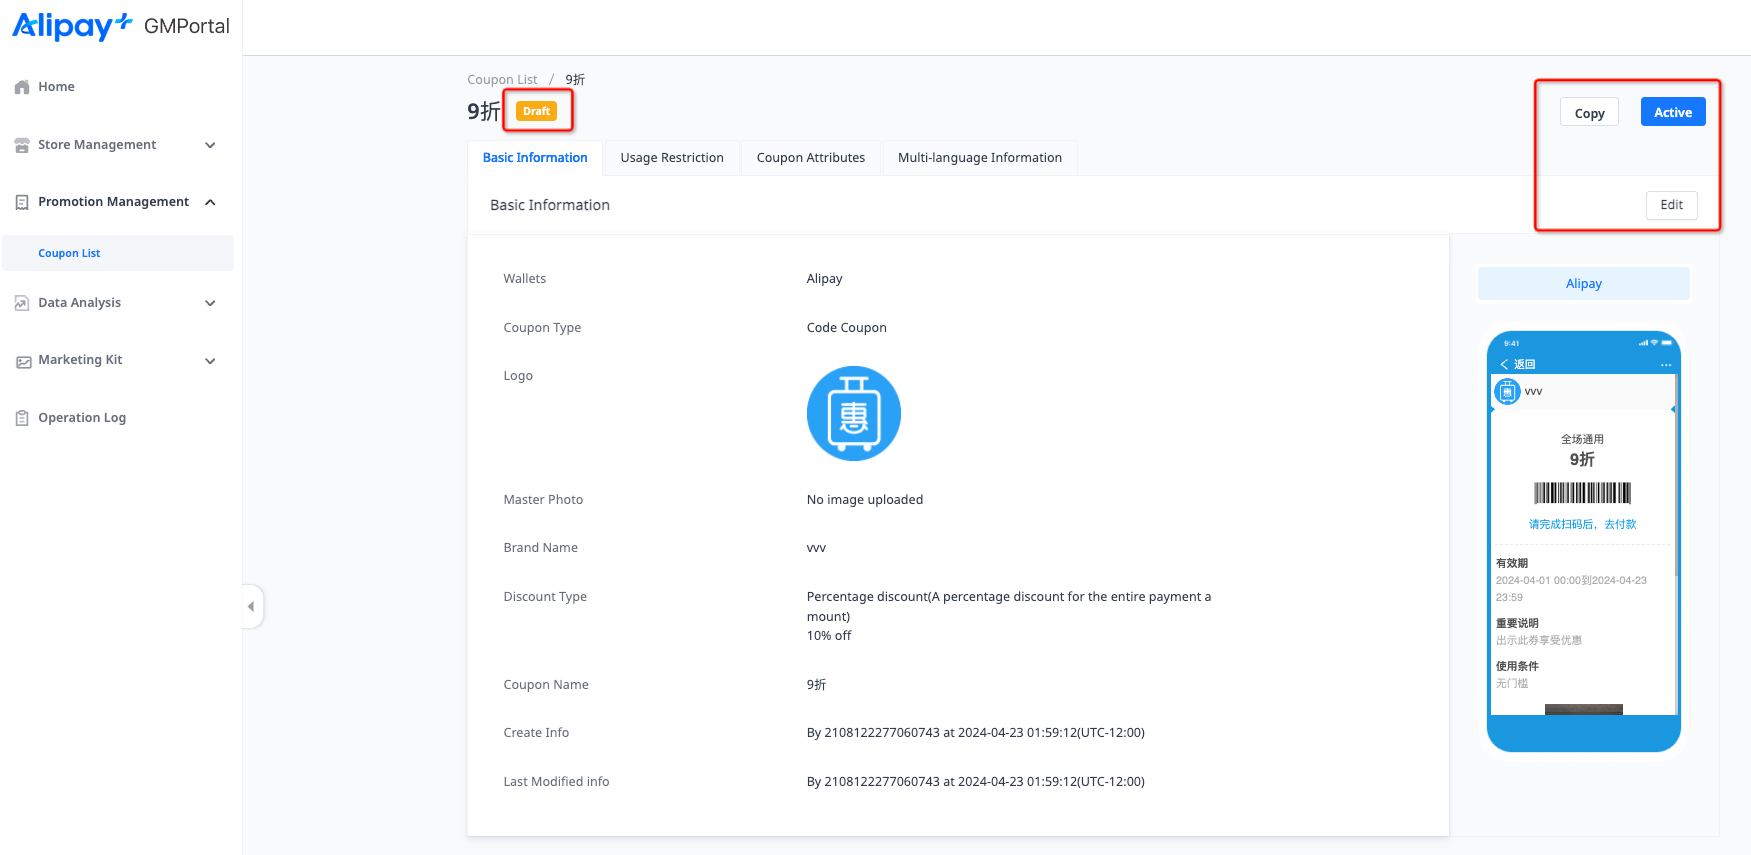Go to Coupon List breadcrumb link

tap(502, 80)
